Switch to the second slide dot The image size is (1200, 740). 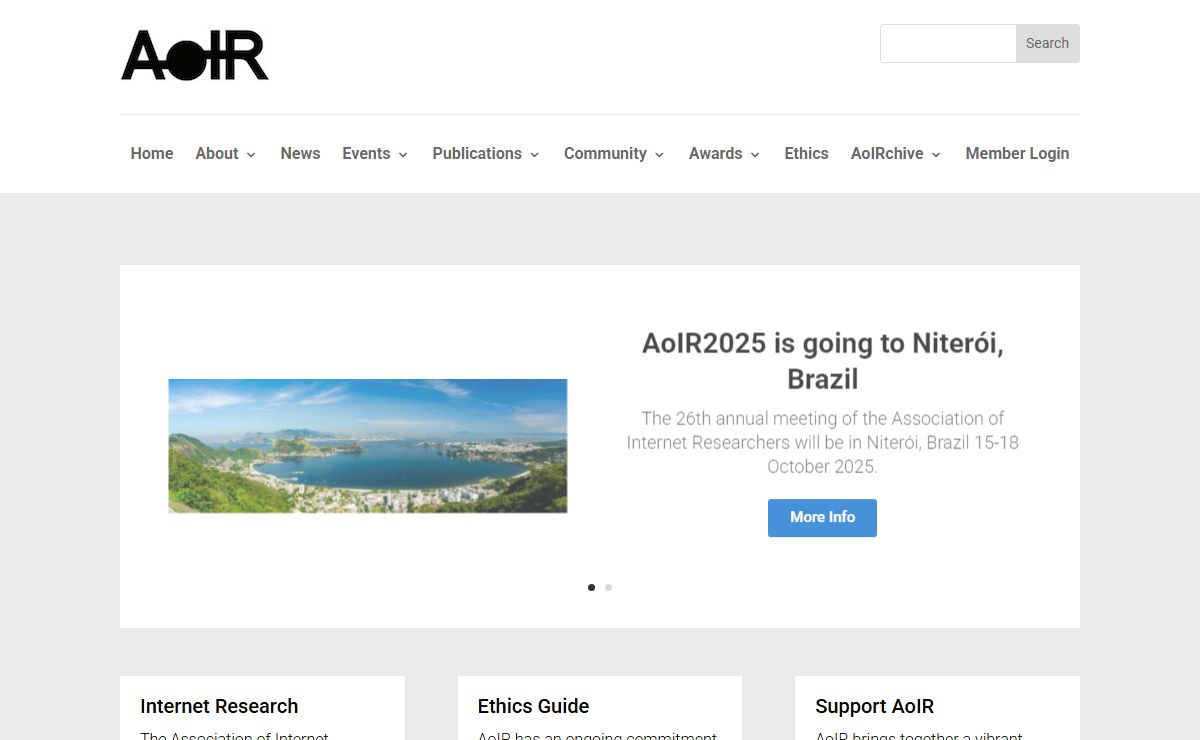[608, 587]
